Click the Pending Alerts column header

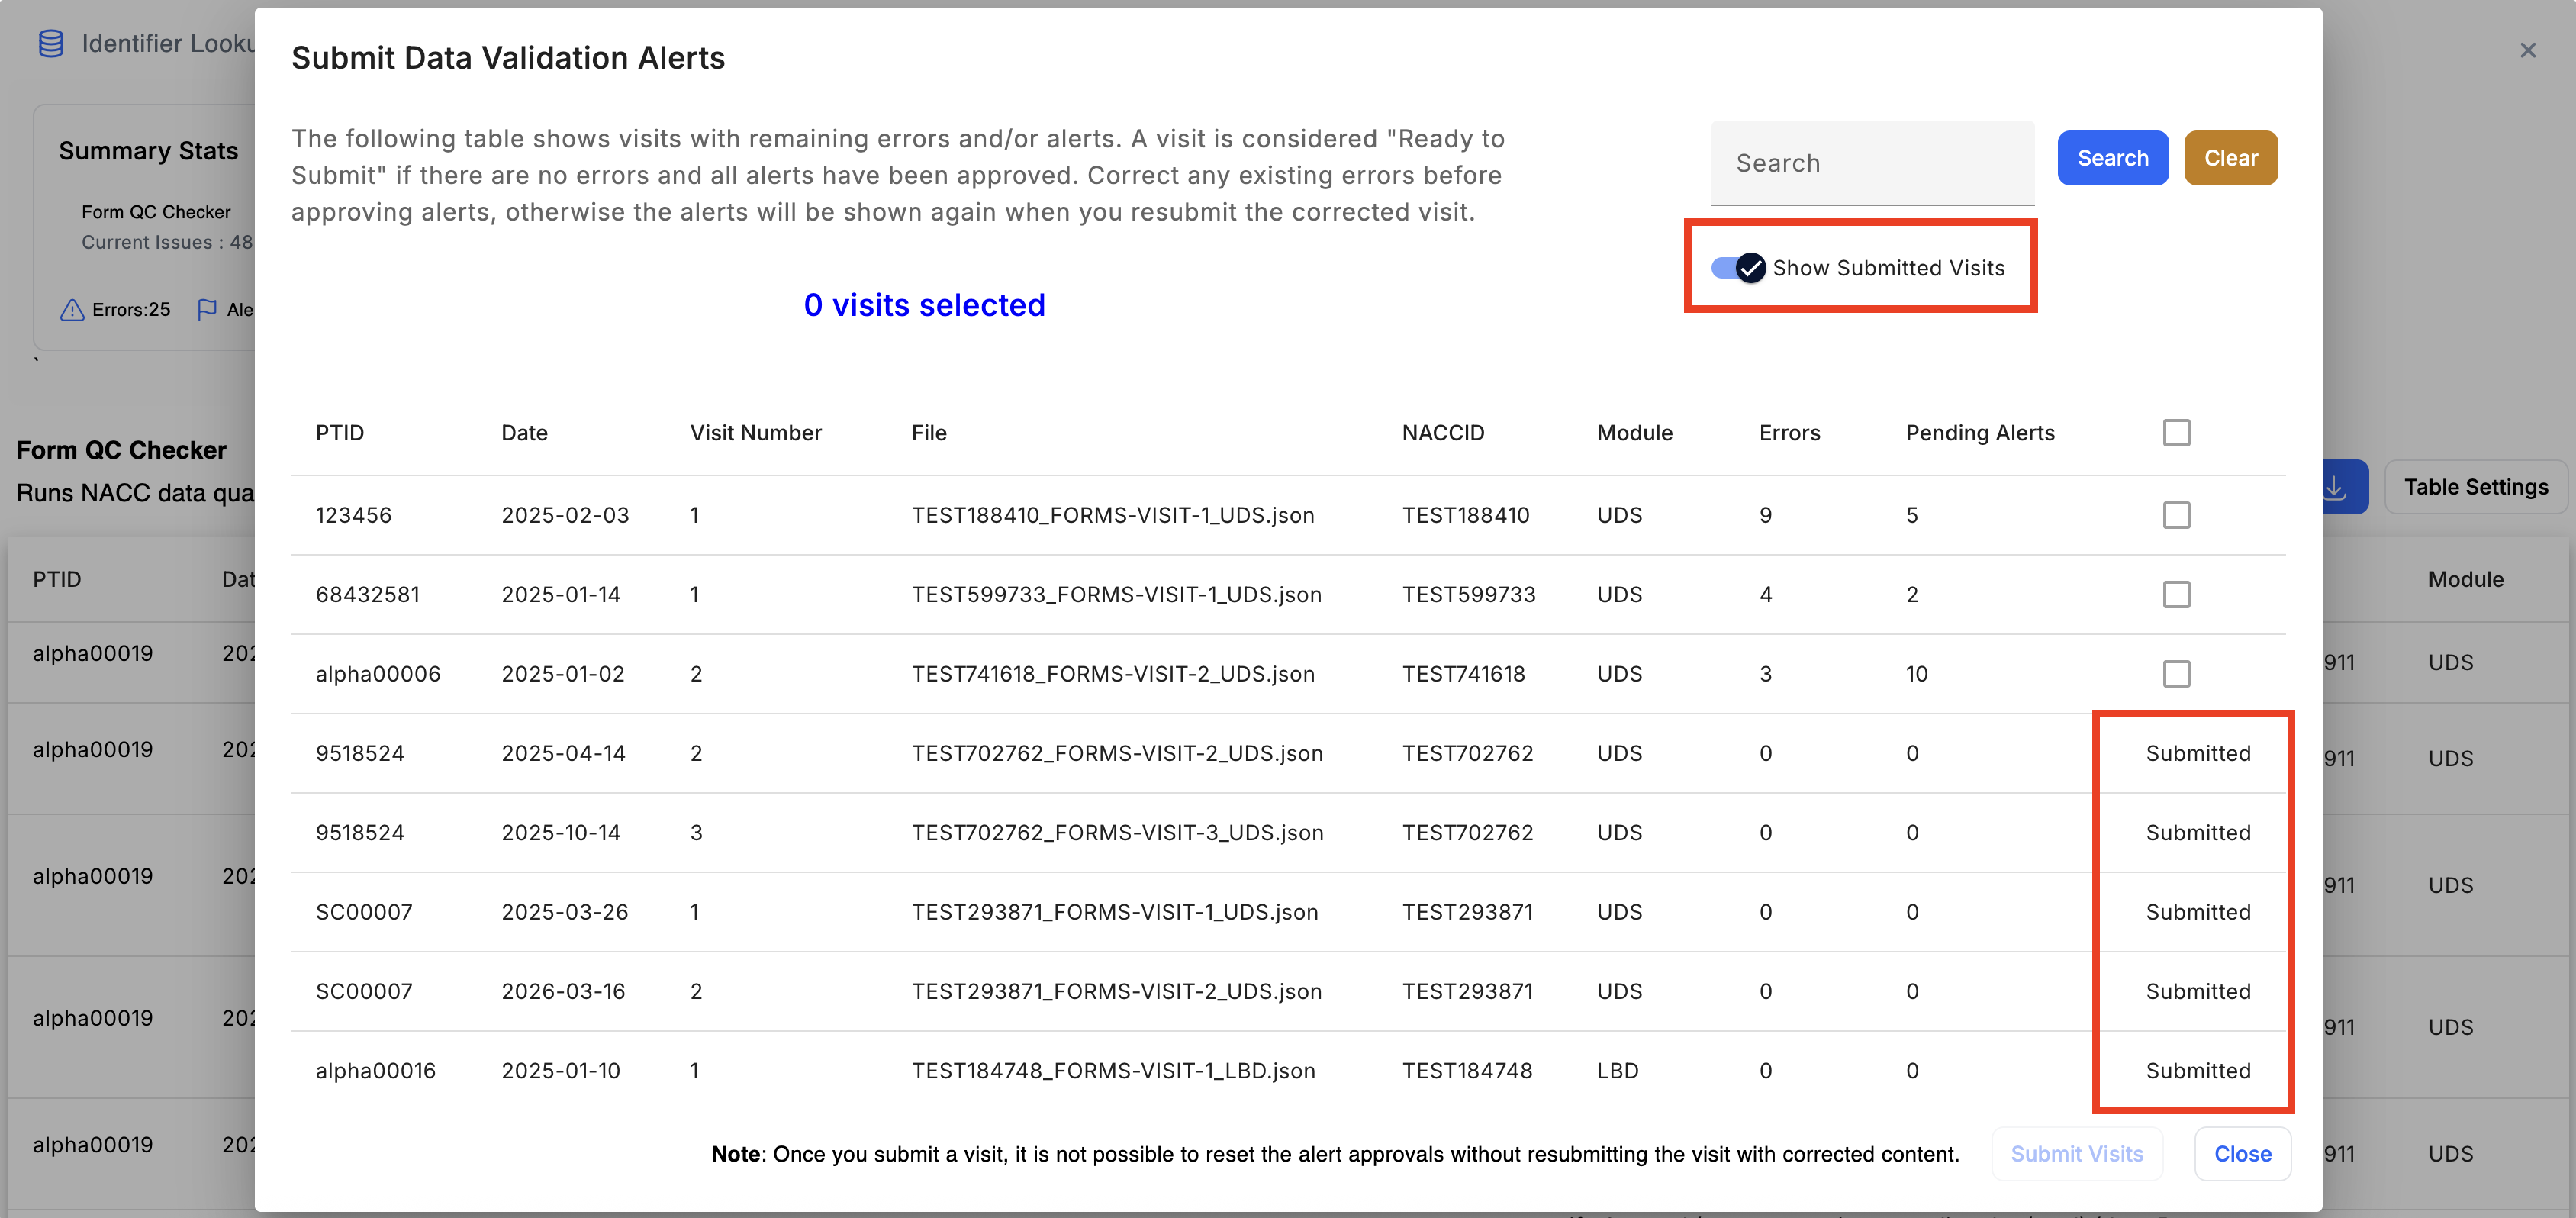click(x=1979, y=433)
